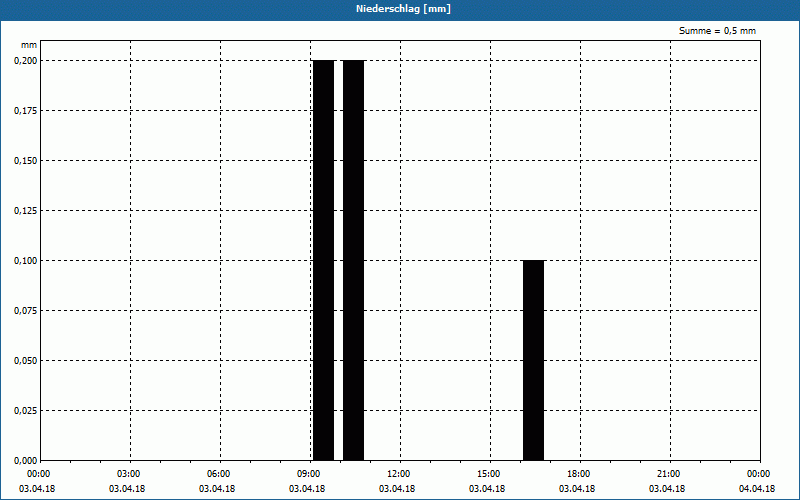Click the y-axis value '0,200'
The width and height of the screenshot is (800, 500).
[x=26, y=61]
